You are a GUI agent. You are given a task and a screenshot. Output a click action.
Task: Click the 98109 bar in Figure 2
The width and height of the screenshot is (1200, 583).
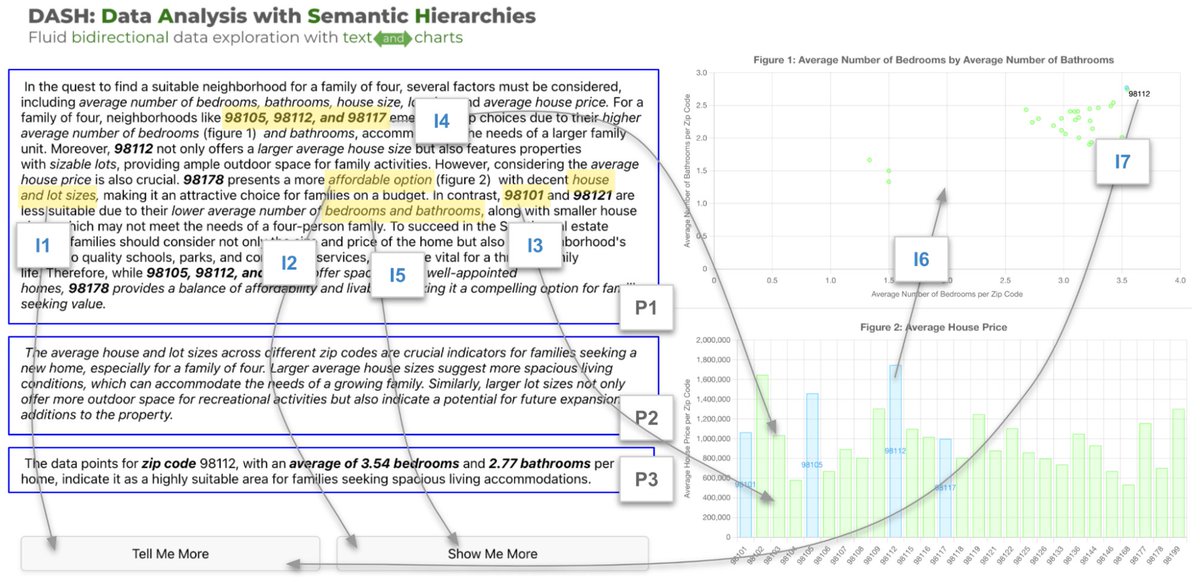(879, 472)
